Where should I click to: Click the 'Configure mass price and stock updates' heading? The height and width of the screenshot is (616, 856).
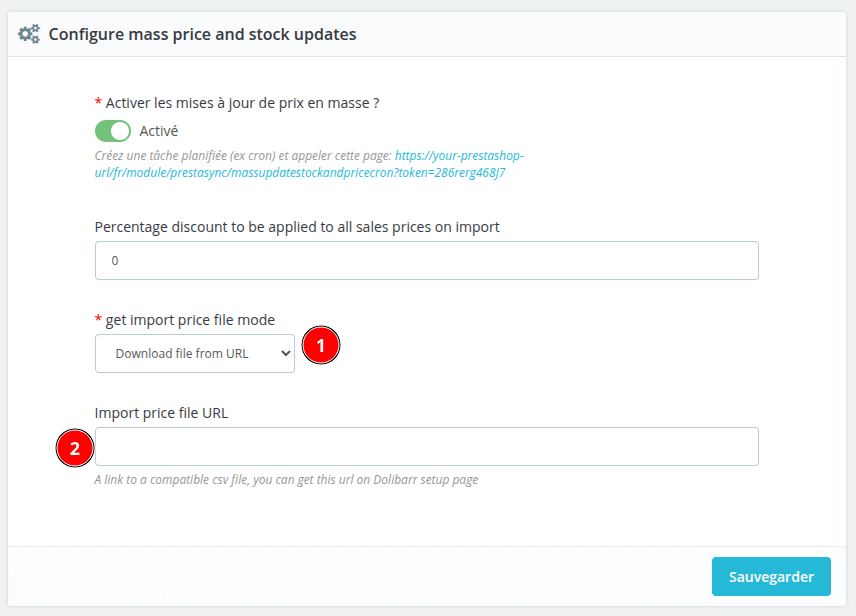[x=203, y=34]
